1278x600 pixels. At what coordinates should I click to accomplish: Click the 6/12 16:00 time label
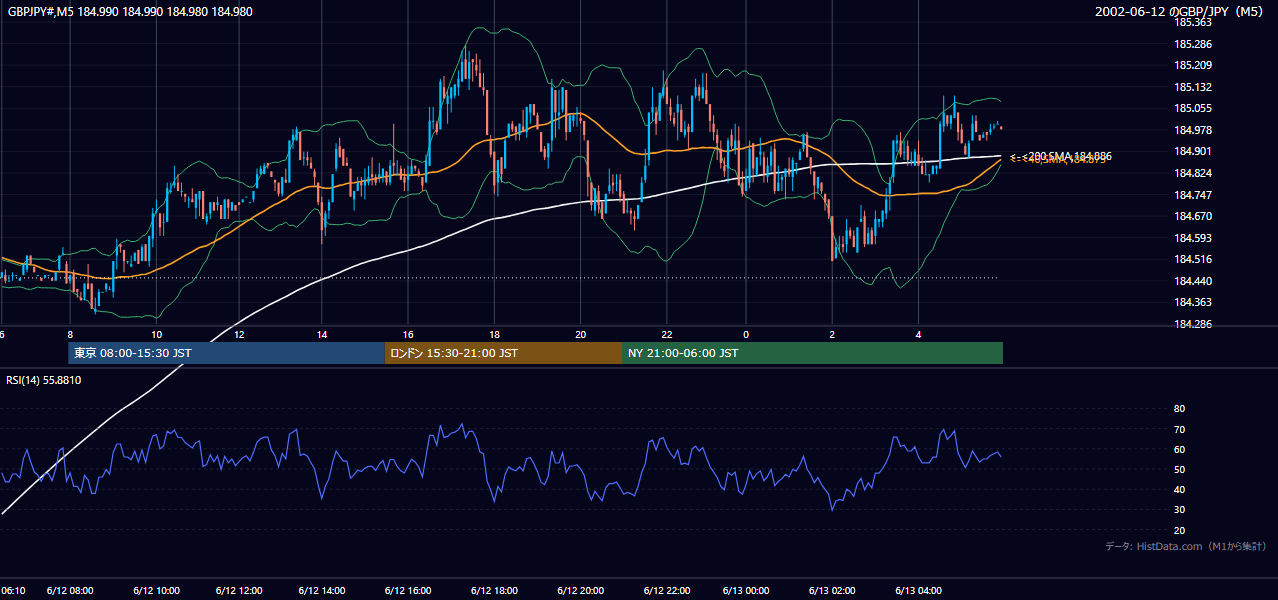[x=409, y=590]
